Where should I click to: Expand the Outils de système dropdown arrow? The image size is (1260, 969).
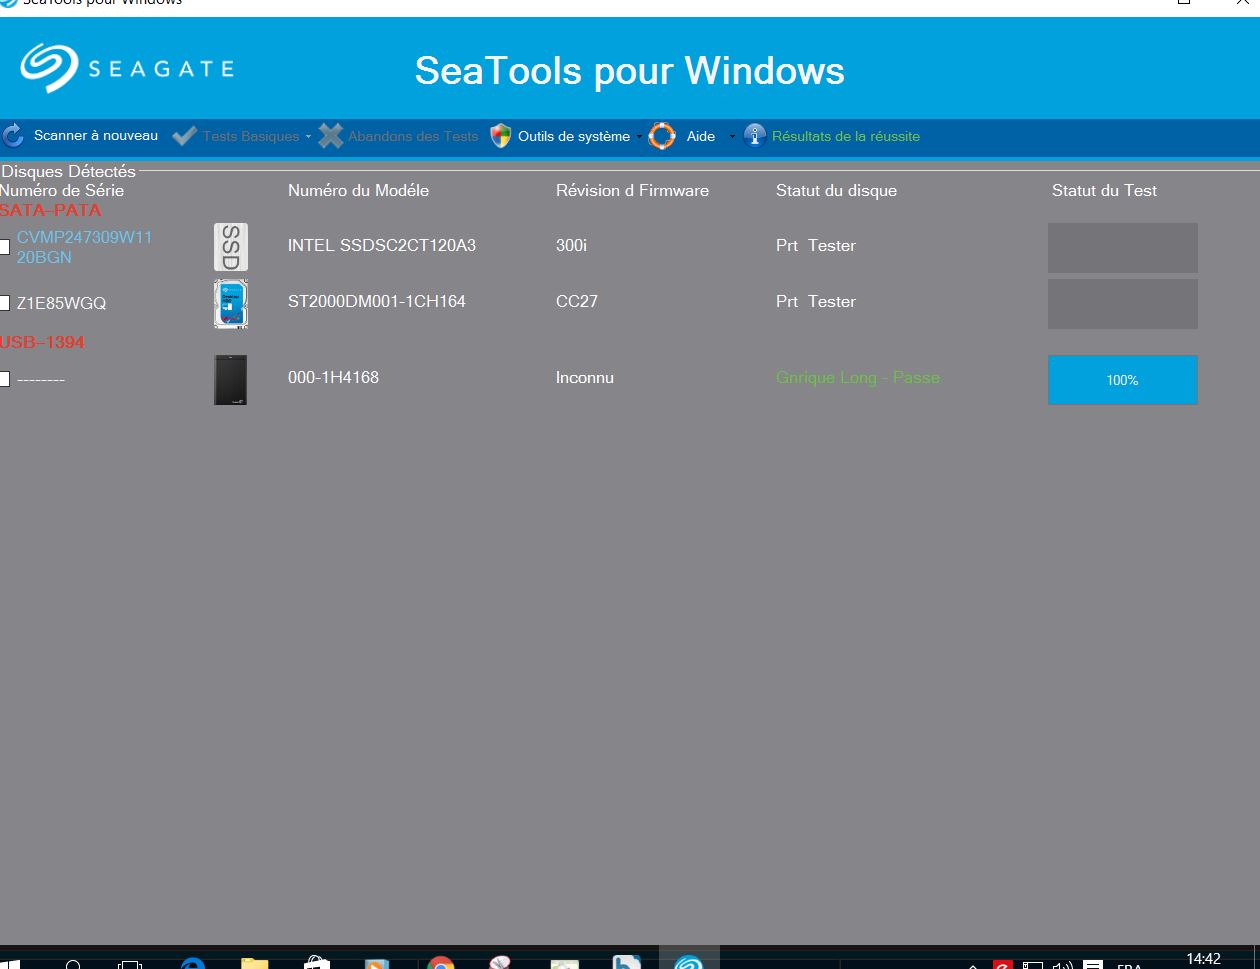pos(639,137)
